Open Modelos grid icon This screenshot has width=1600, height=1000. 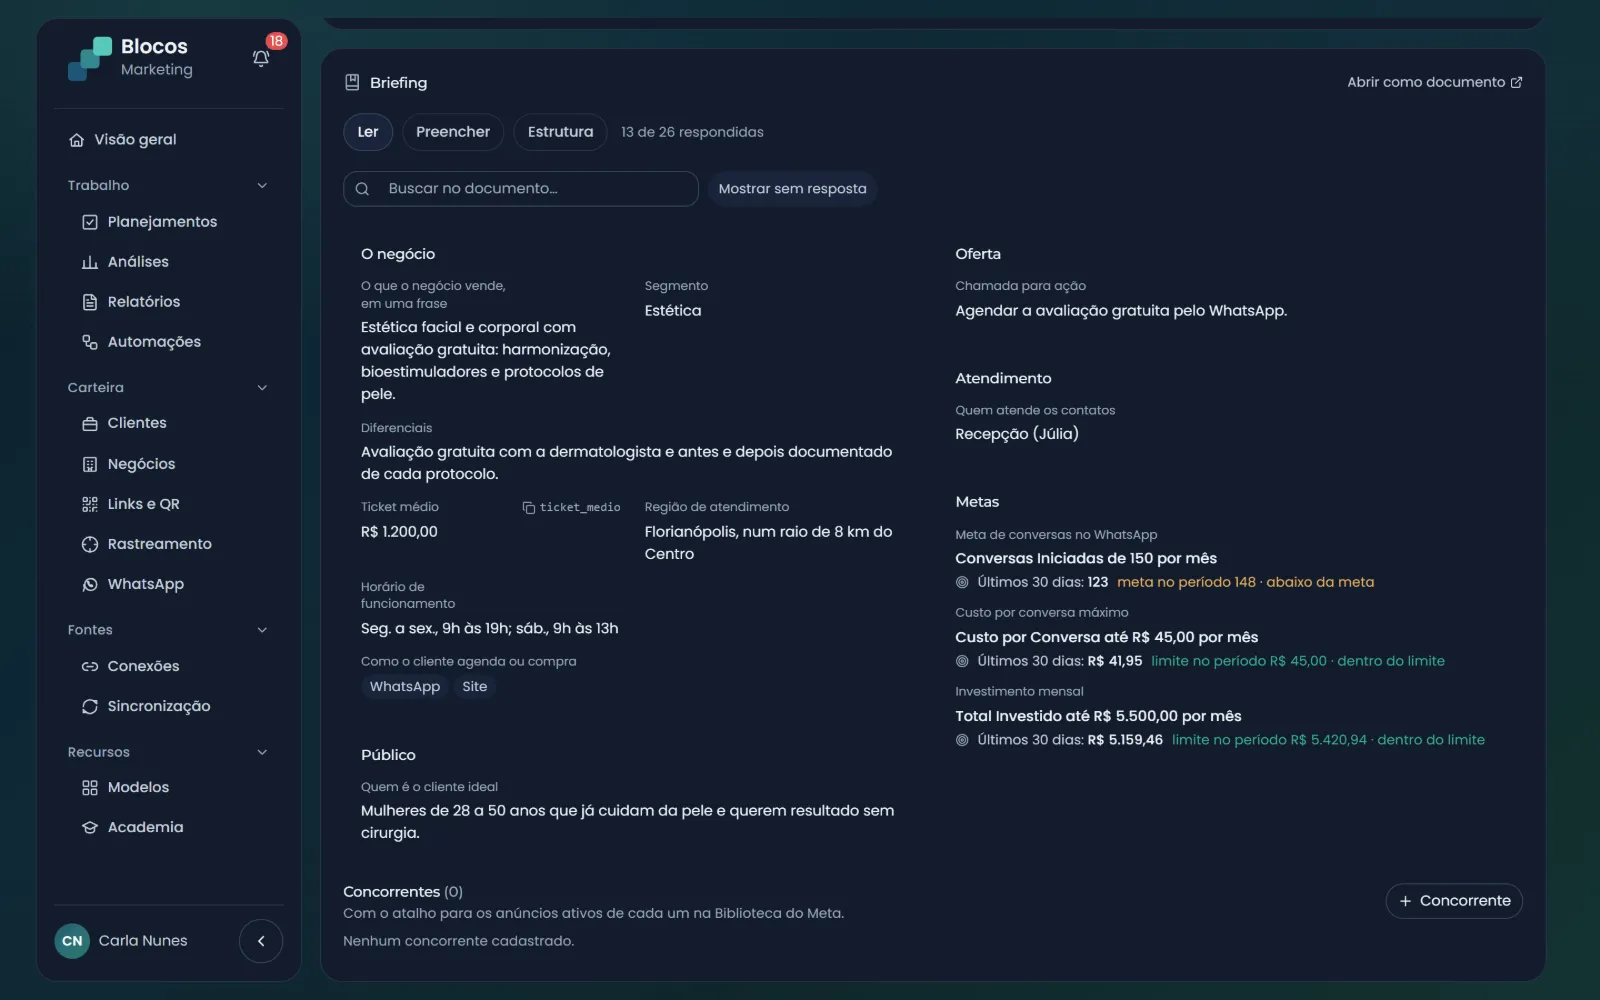click(90, 787)
